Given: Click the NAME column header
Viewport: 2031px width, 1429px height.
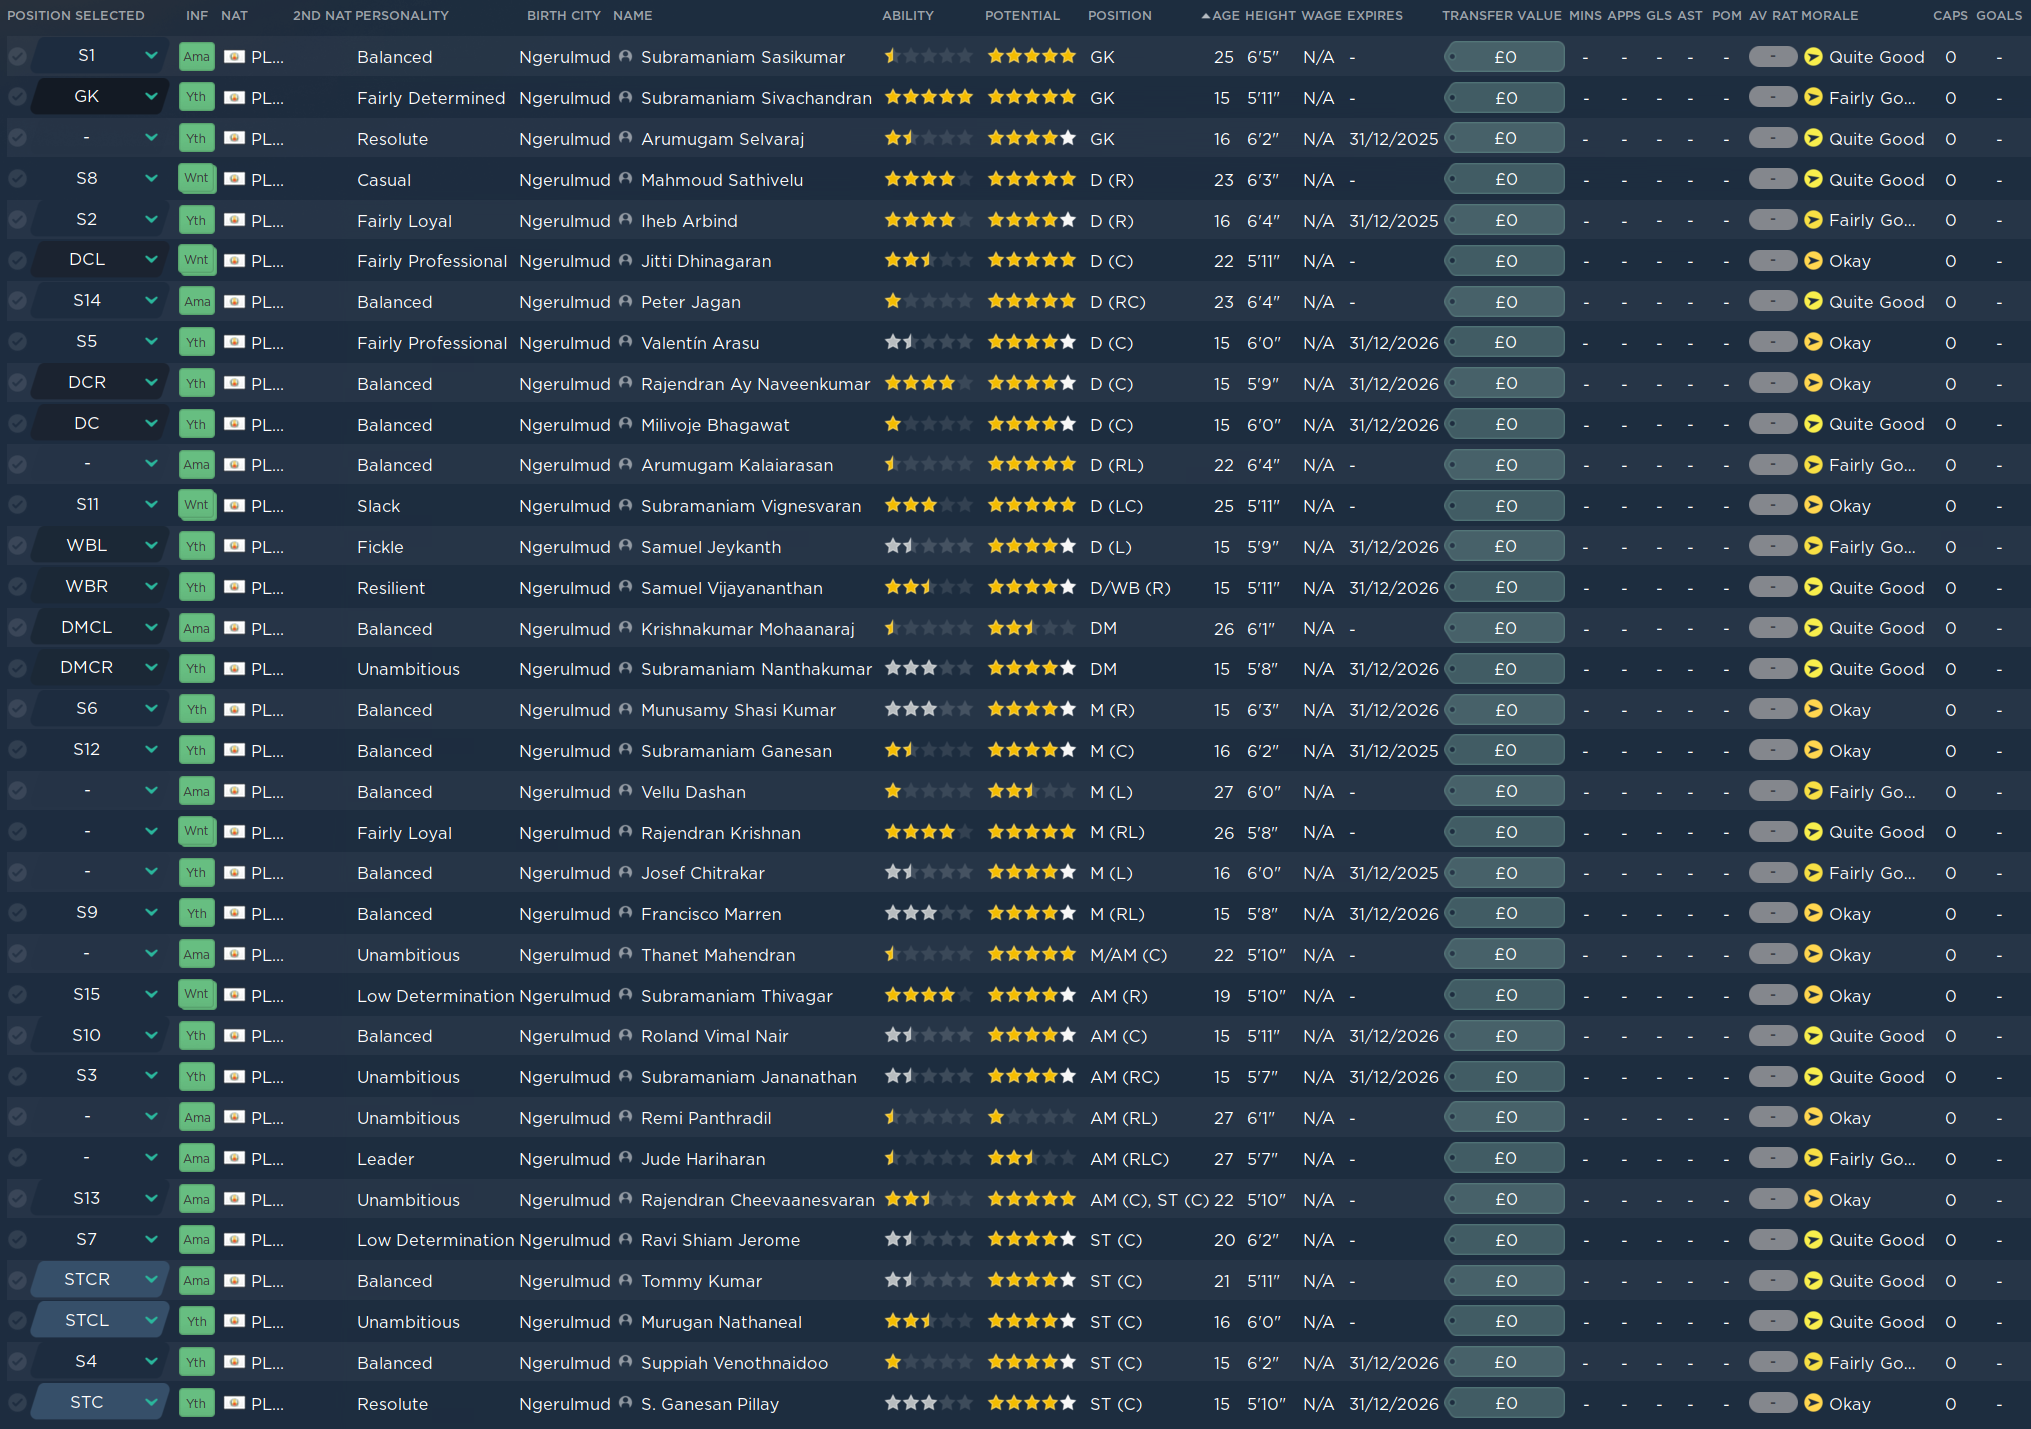Looking at the screenshot, I should [x=635, y=16].
